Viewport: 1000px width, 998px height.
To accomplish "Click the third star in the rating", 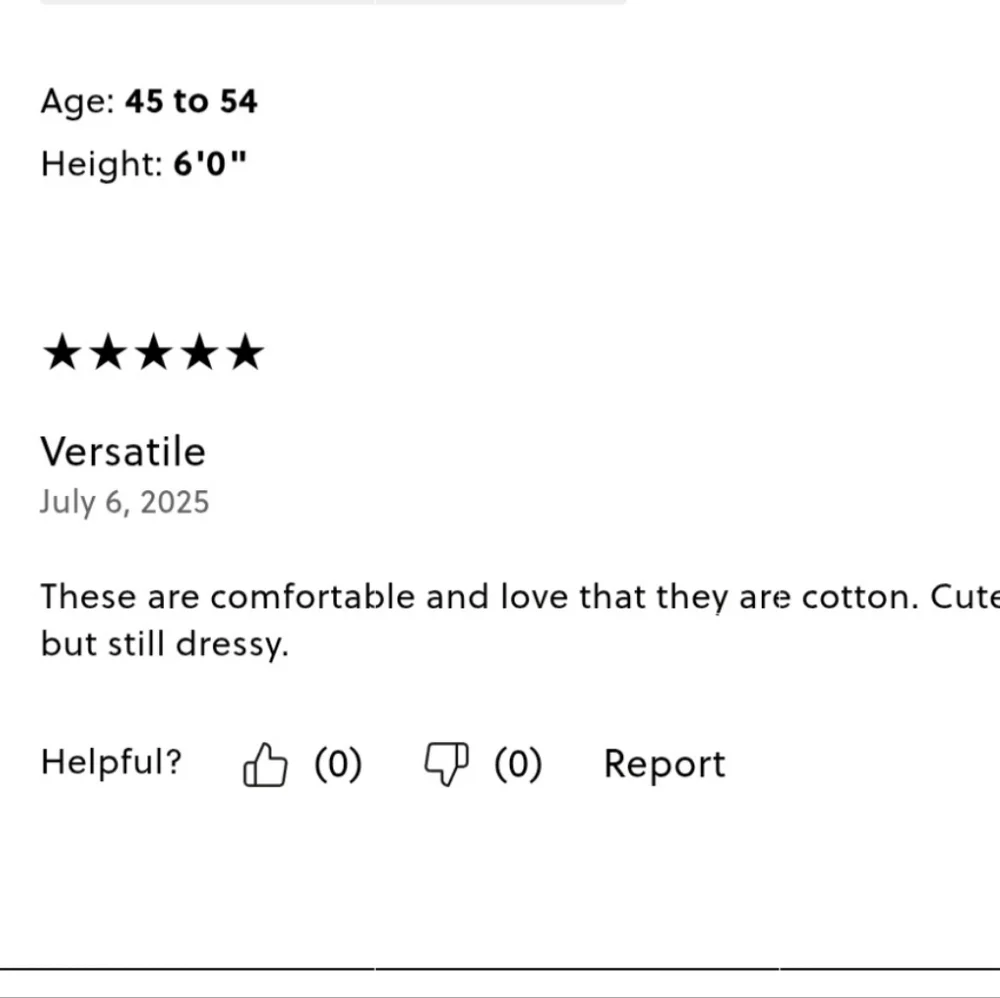I will (x=154, y=352).
